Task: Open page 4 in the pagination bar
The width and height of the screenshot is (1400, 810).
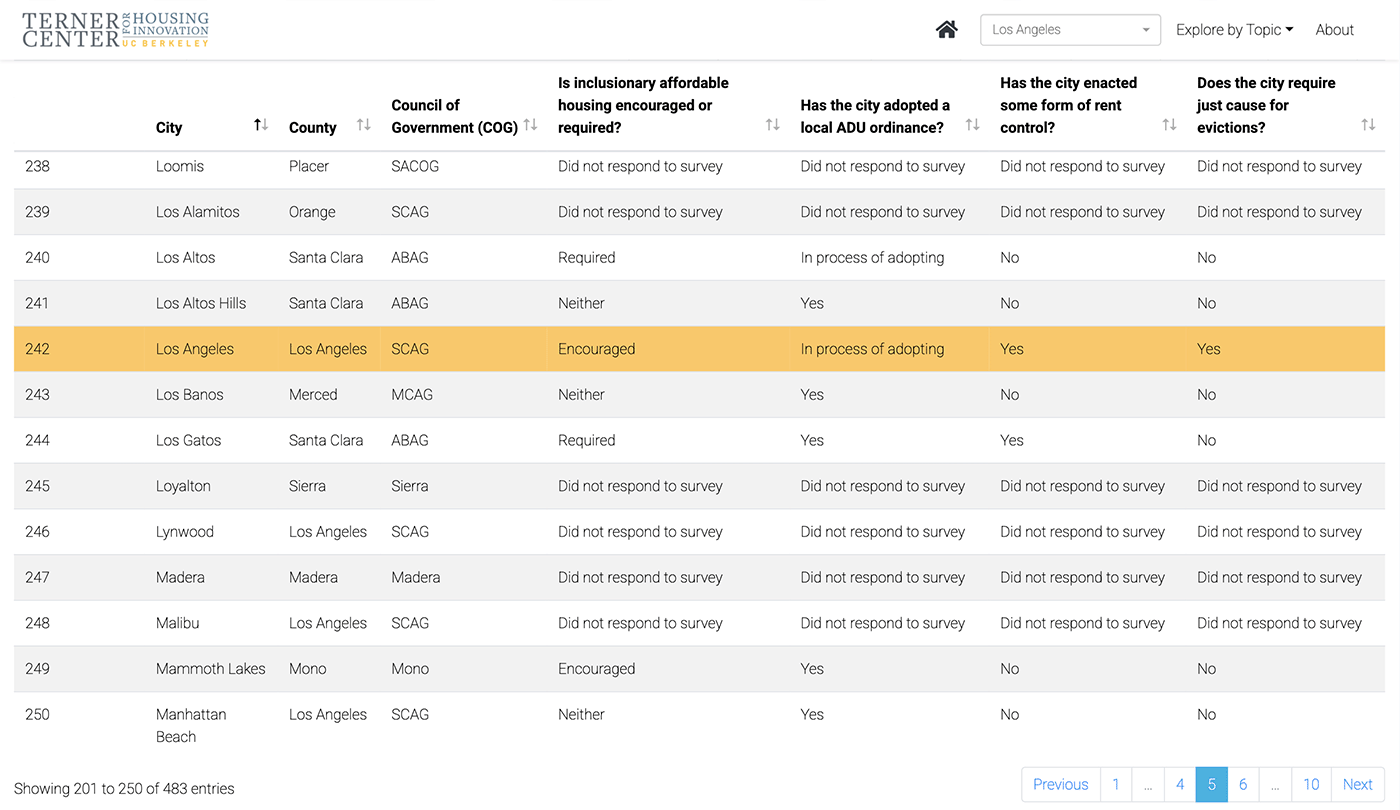Action: click(x=1180, y=784)
